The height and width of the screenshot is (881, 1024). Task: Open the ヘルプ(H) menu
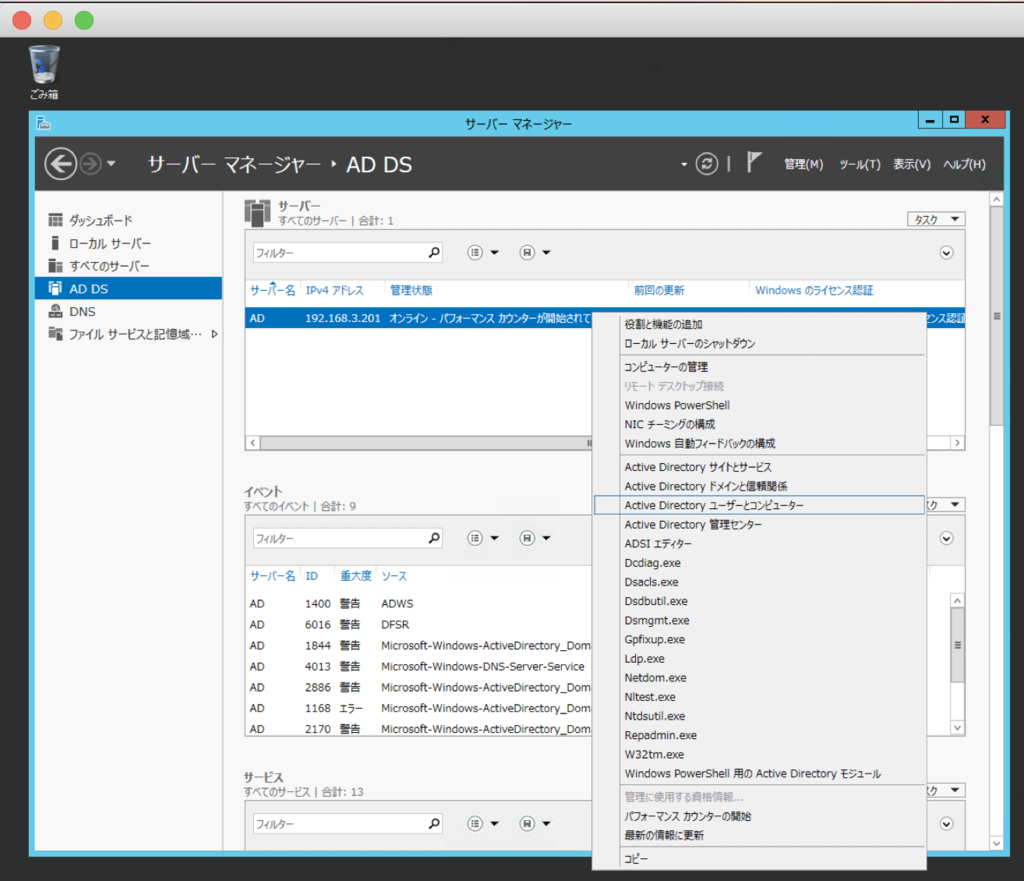point(964,164)
